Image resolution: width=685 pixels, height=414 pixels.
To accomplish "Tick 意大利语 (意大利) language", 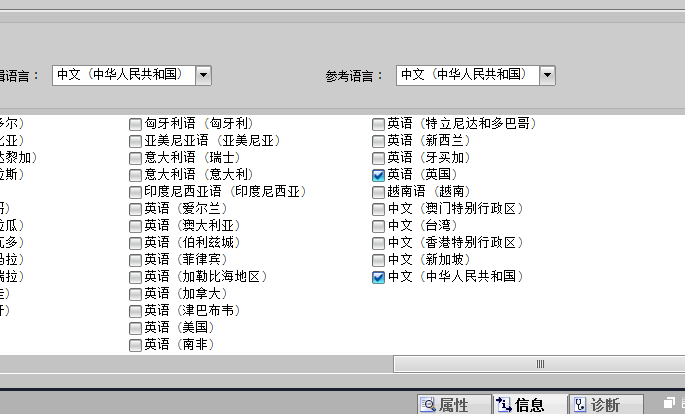I will pos(135,176).
